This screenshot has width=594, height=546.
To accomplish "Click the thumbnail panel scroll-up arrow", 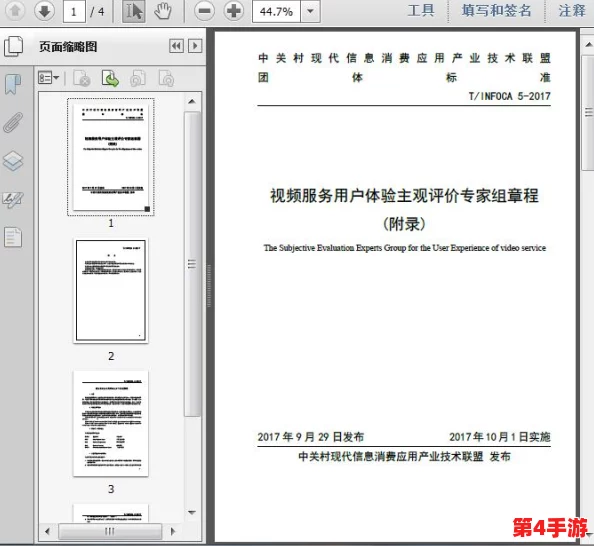I will [192, 102].
